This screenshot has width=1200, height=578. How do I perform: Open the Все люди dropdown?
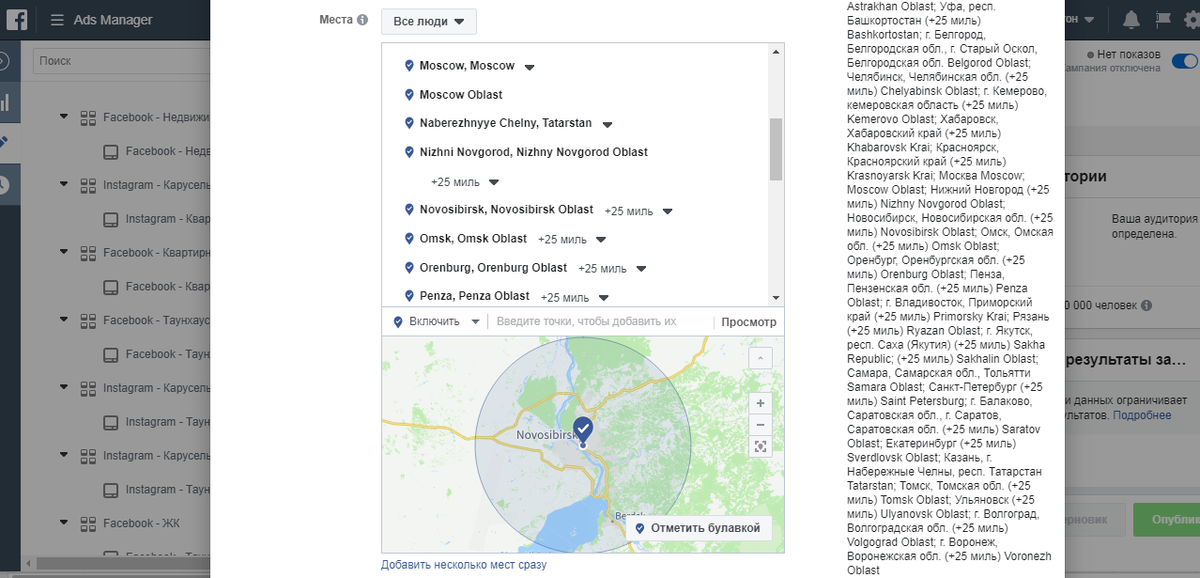pyautogui.click(x=429, y=21)
